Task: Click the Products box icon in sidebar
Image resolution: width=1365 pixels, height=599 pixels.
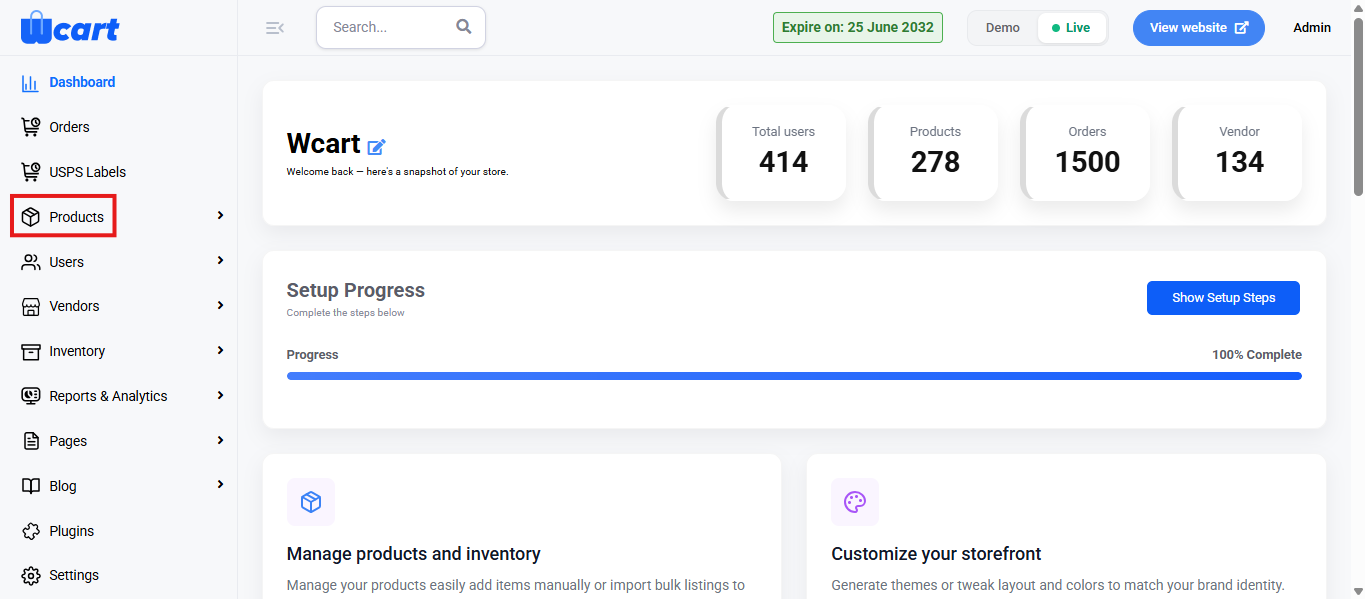Action: point(31,217)
